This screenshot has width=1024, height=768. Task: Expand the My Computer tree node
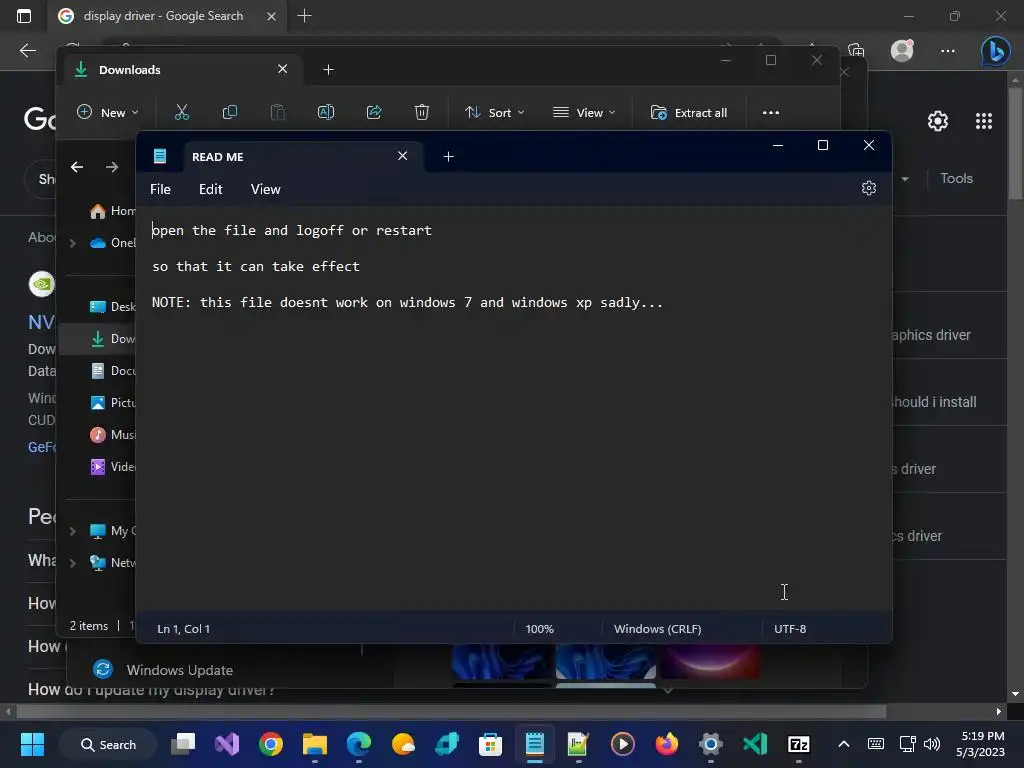click(x=72, y=531)
